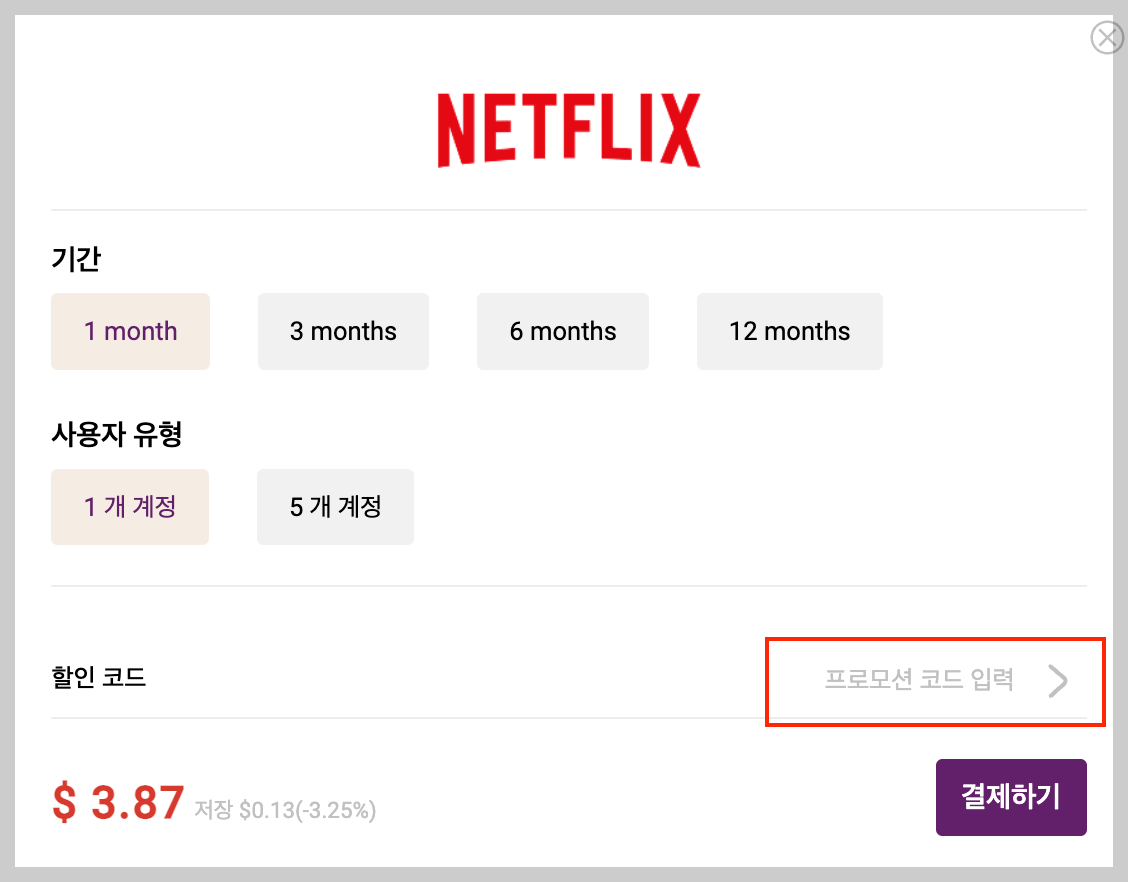Close the Netflix purchase dialog
The width and height of the screenshot is (1128, 882).
pos(1107,37)
